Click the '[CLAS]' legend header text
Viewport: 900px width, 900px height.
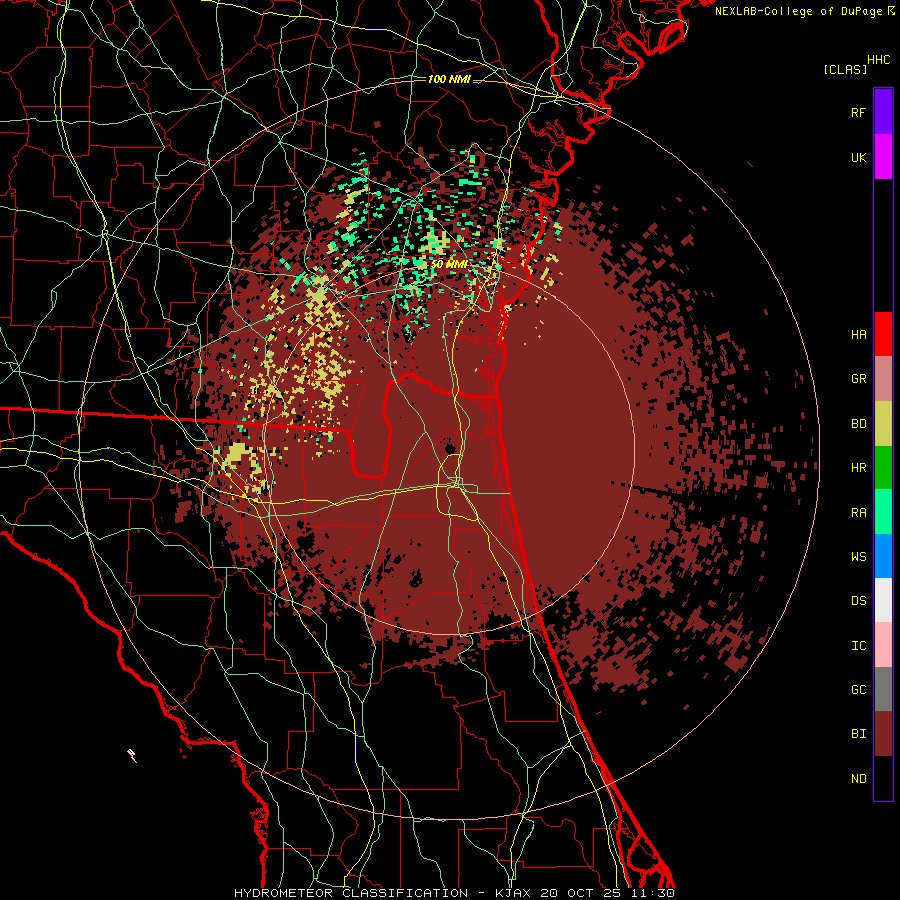click(845, 69)
